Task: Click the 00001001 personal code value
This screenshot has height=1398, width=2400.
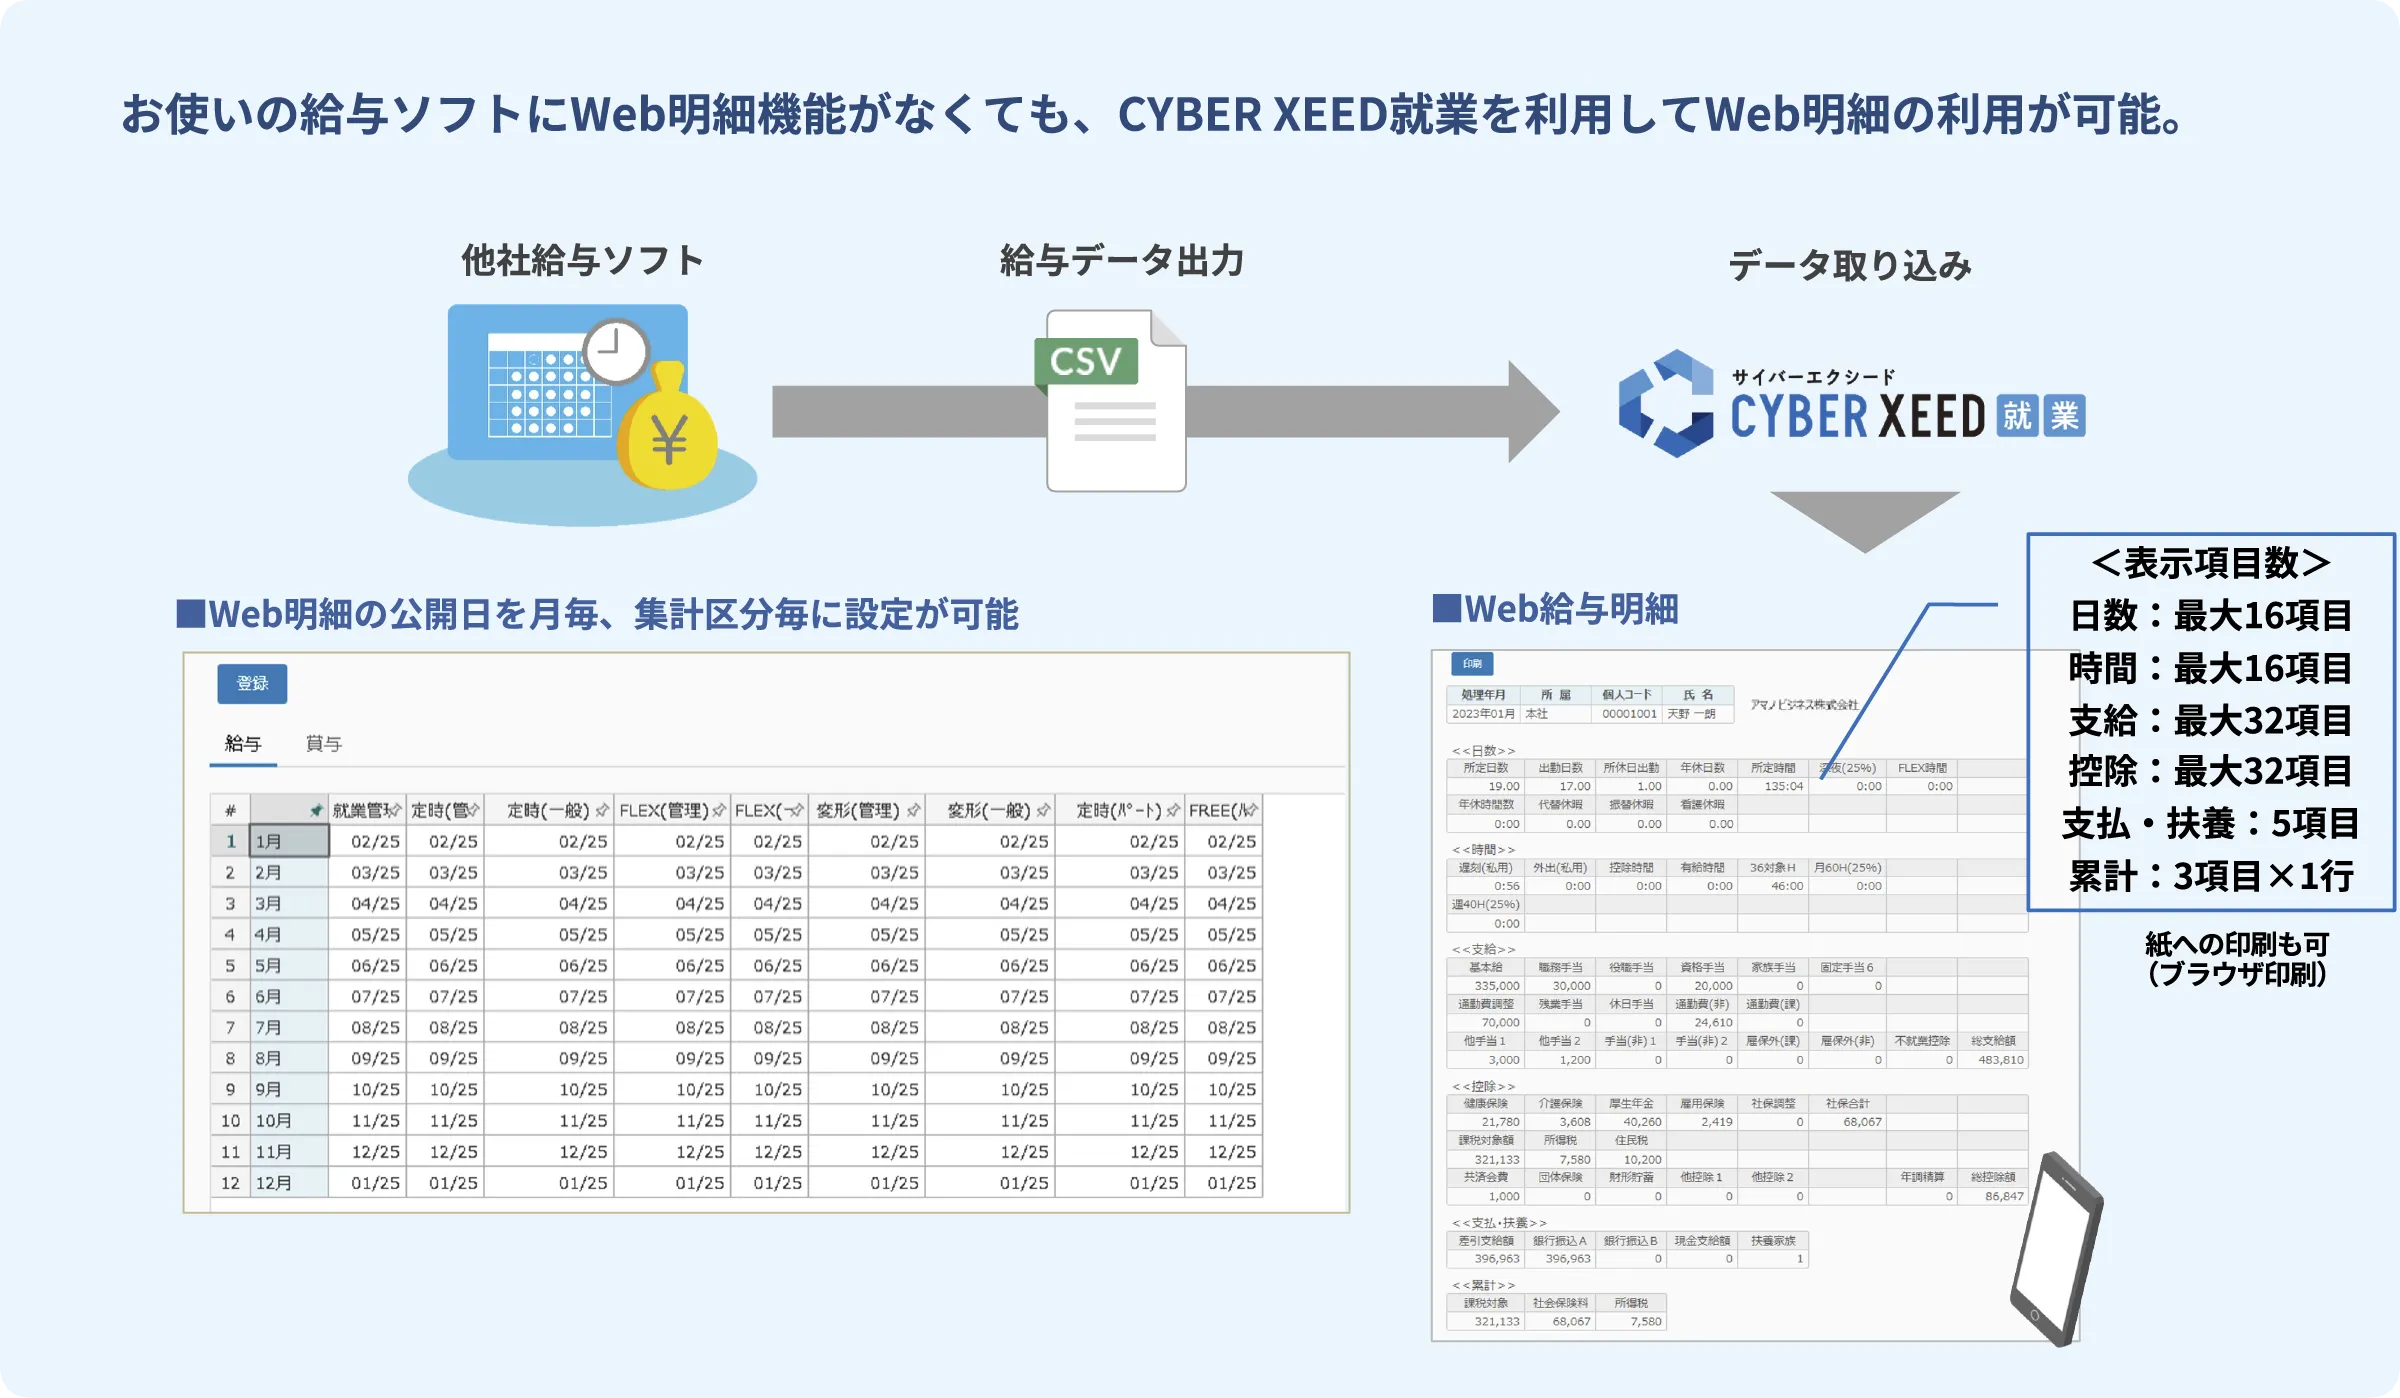Action: [x=1629, y=713]
